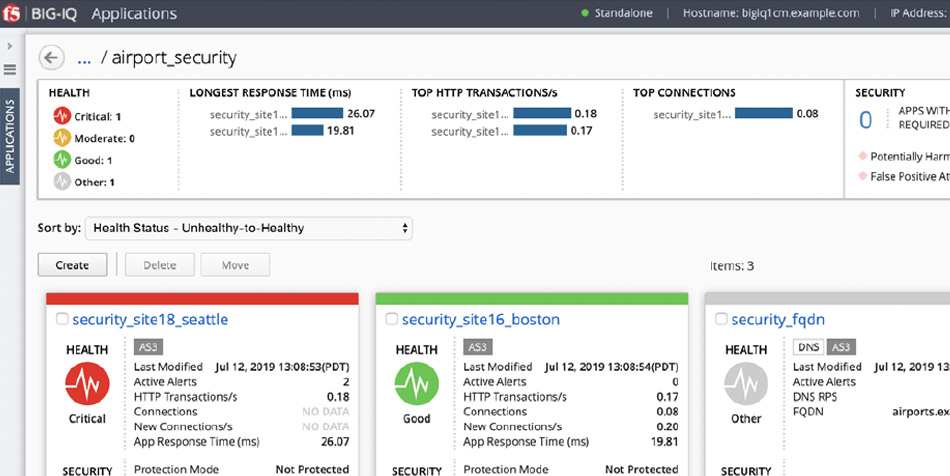The height and width of the screenshot is (476, 950).
Task: Click the Other health icon in summary
Action: coord(62,181)
